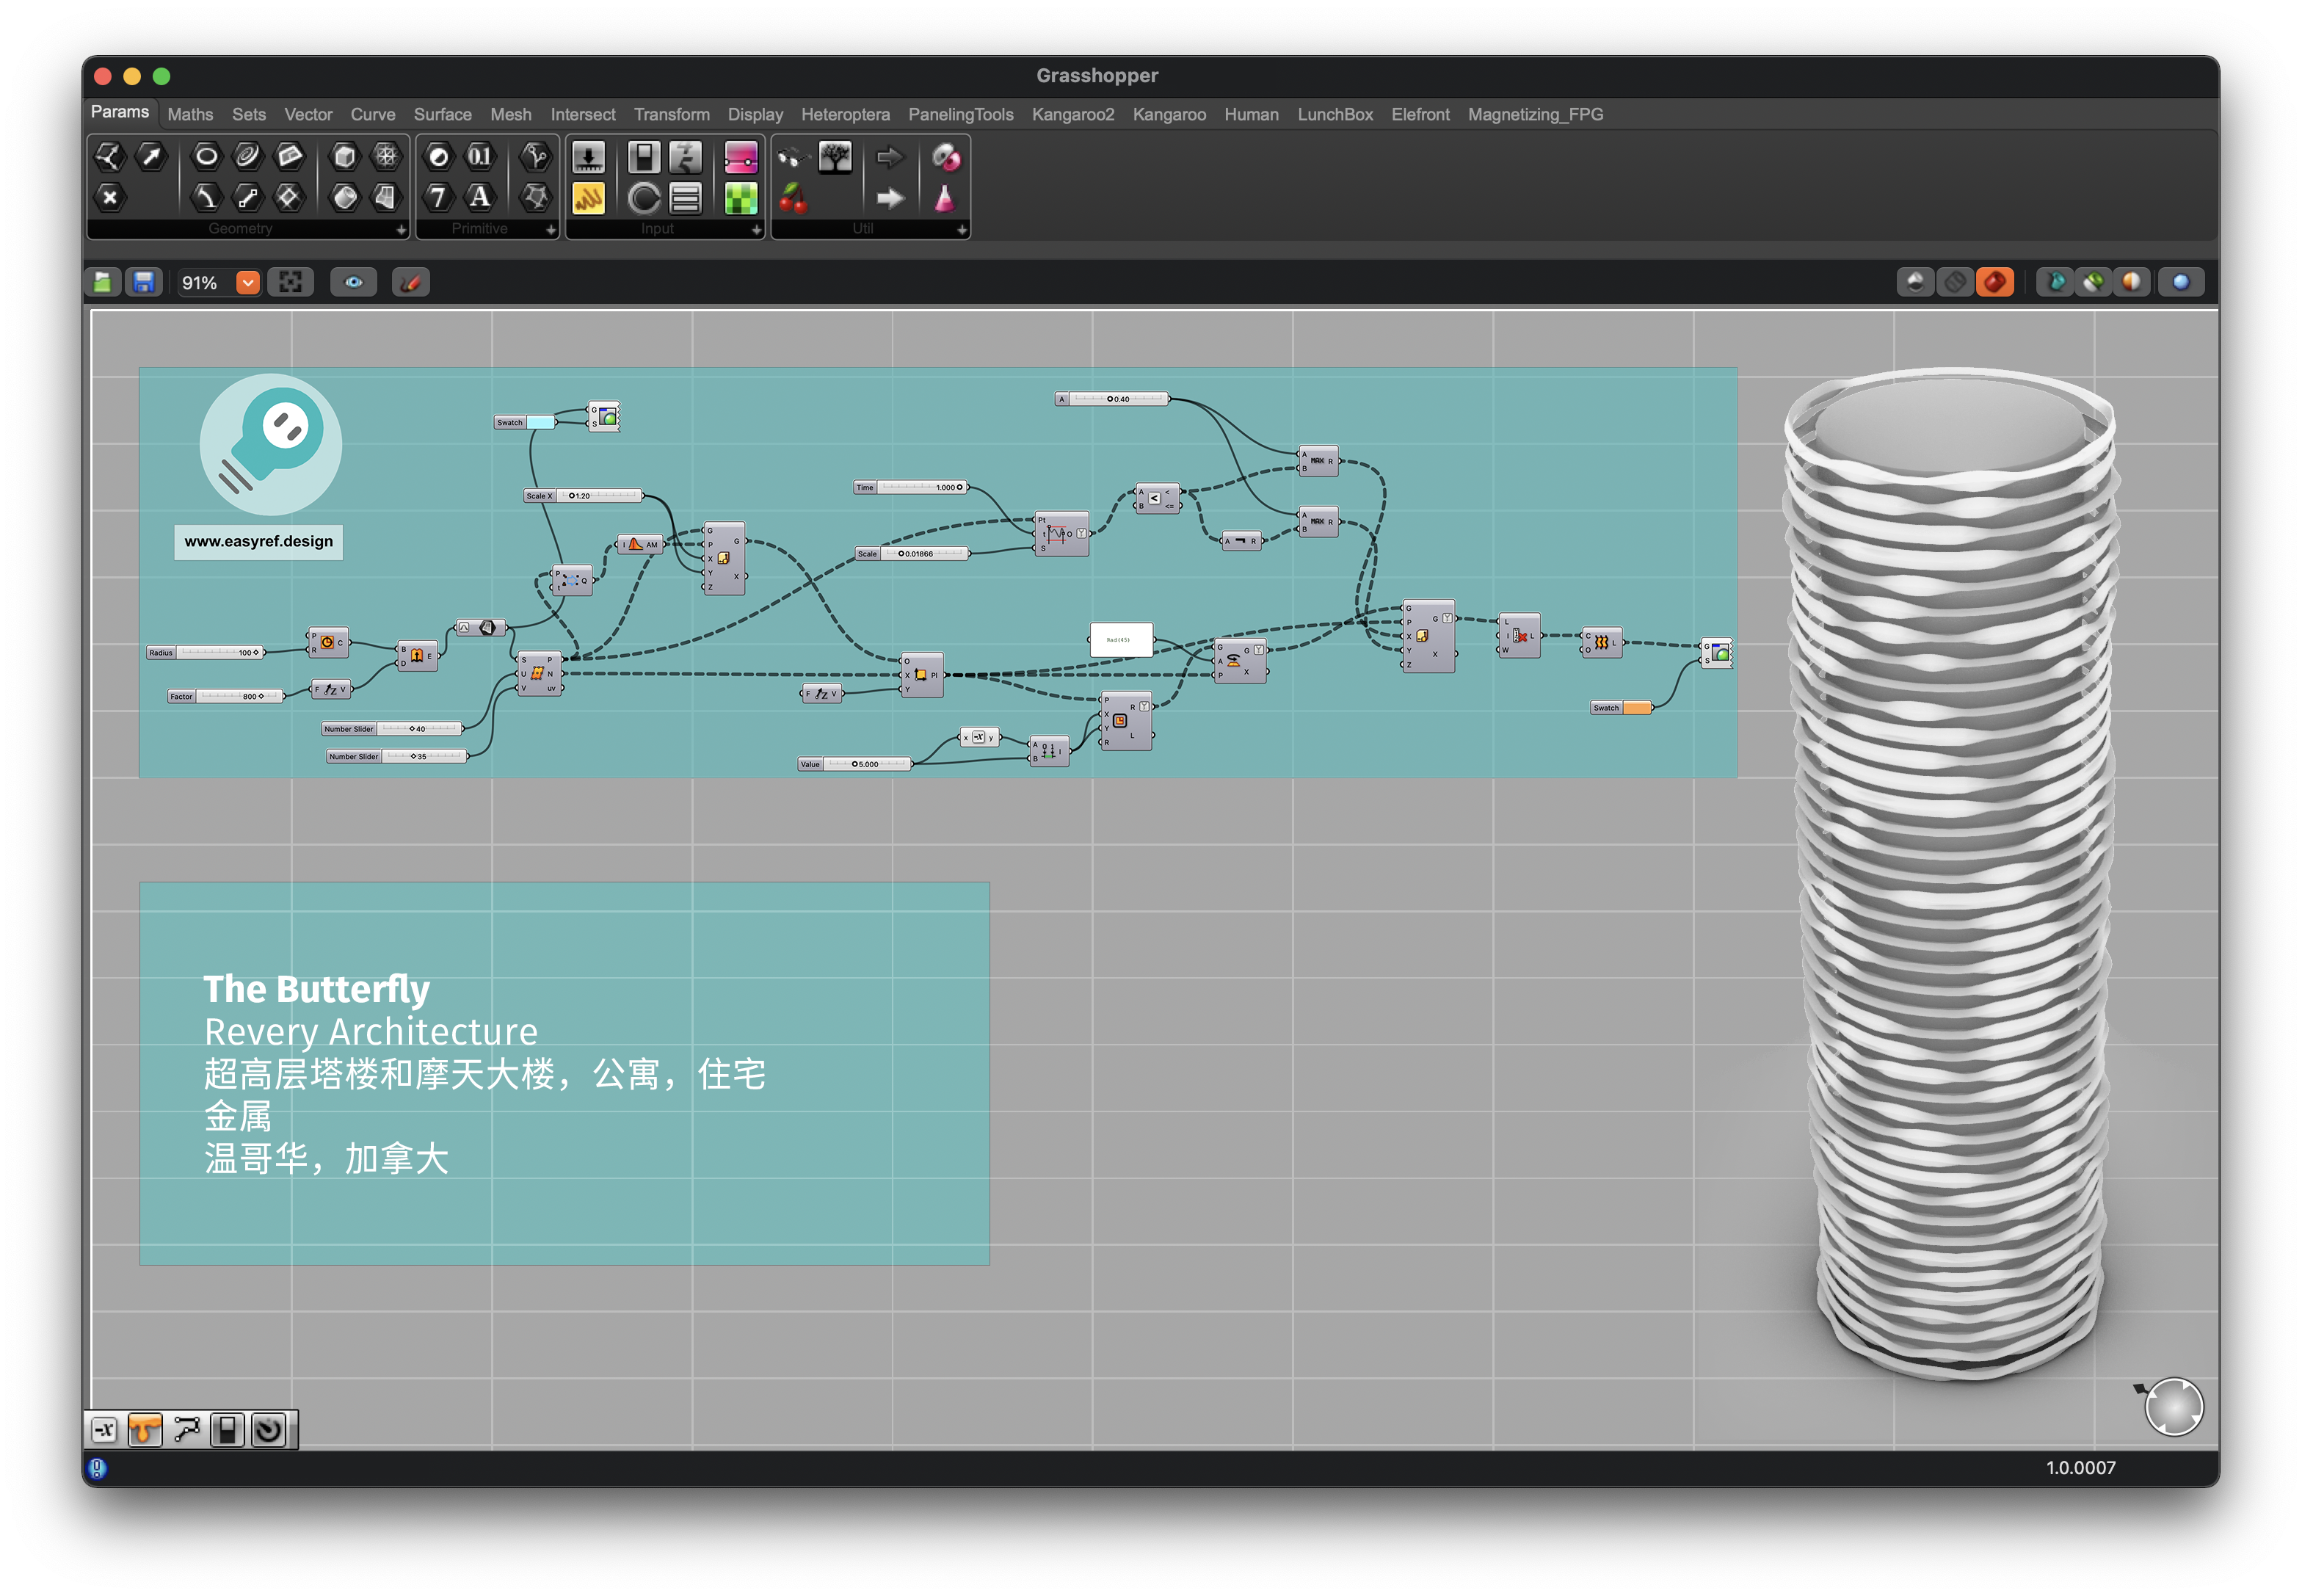The image size is (2302, 1596).
Task: Open the 91% zoom dropdown arrow
Action: click(x=248, y=283)
